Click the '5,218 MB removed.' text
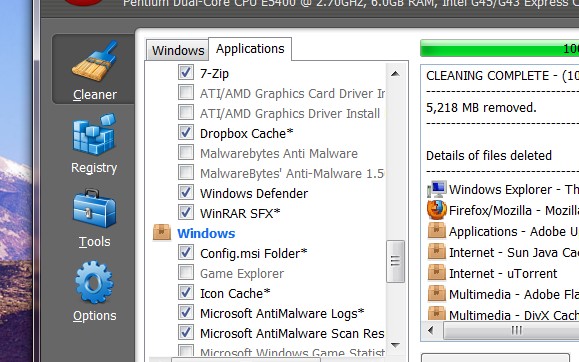 (x=481, y=108)
